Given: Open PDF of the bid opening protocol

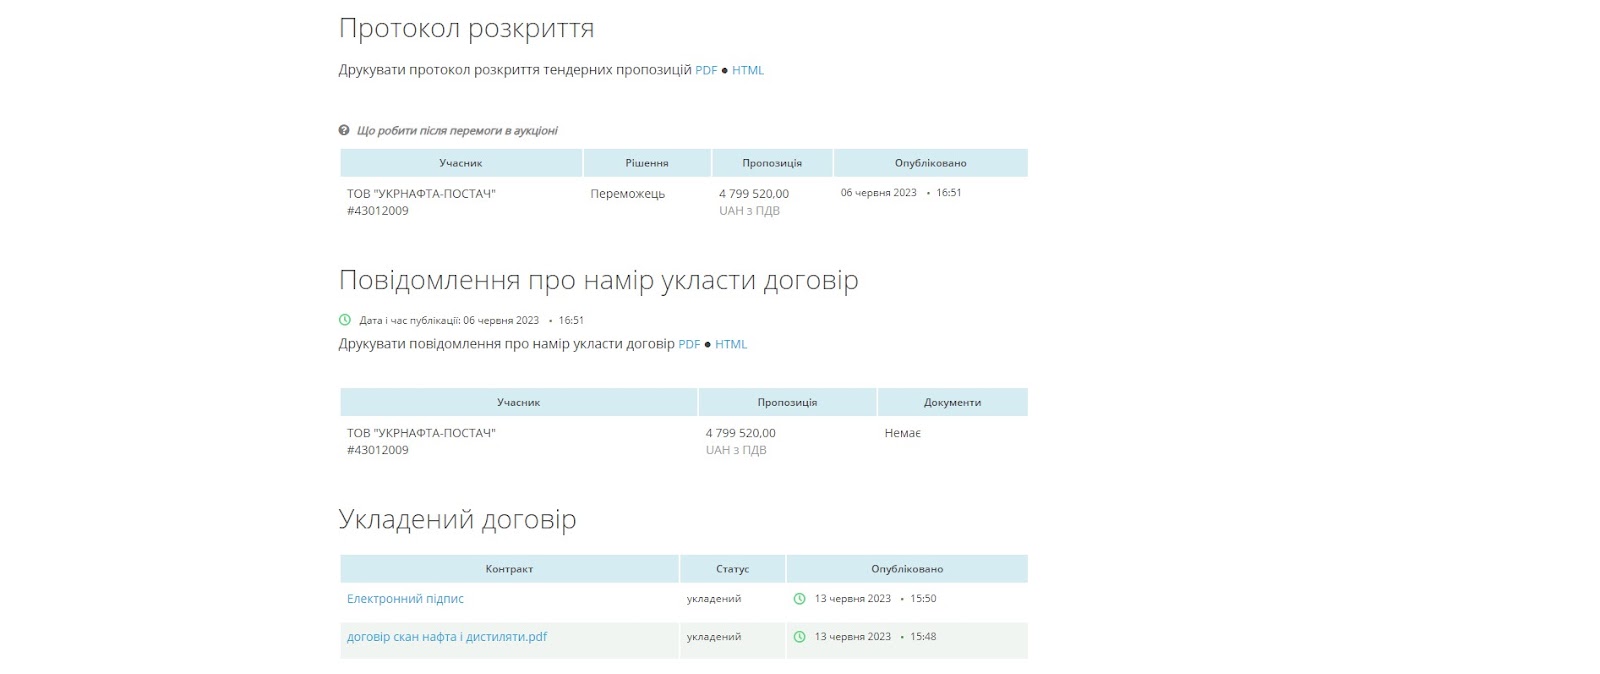Looking at the screenshot, I should (x=706, y=70).
